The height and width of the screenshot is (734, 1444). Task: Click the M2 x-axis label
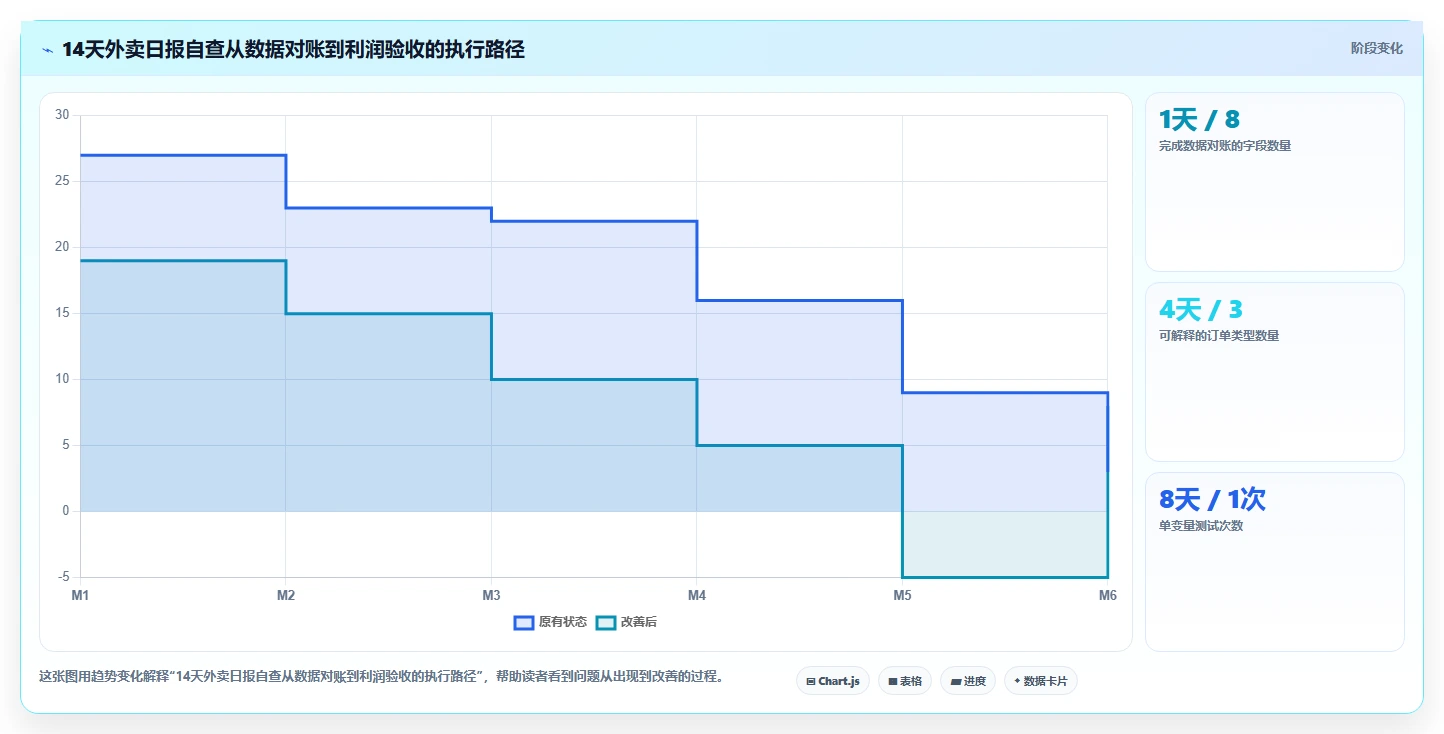point(286,595)
